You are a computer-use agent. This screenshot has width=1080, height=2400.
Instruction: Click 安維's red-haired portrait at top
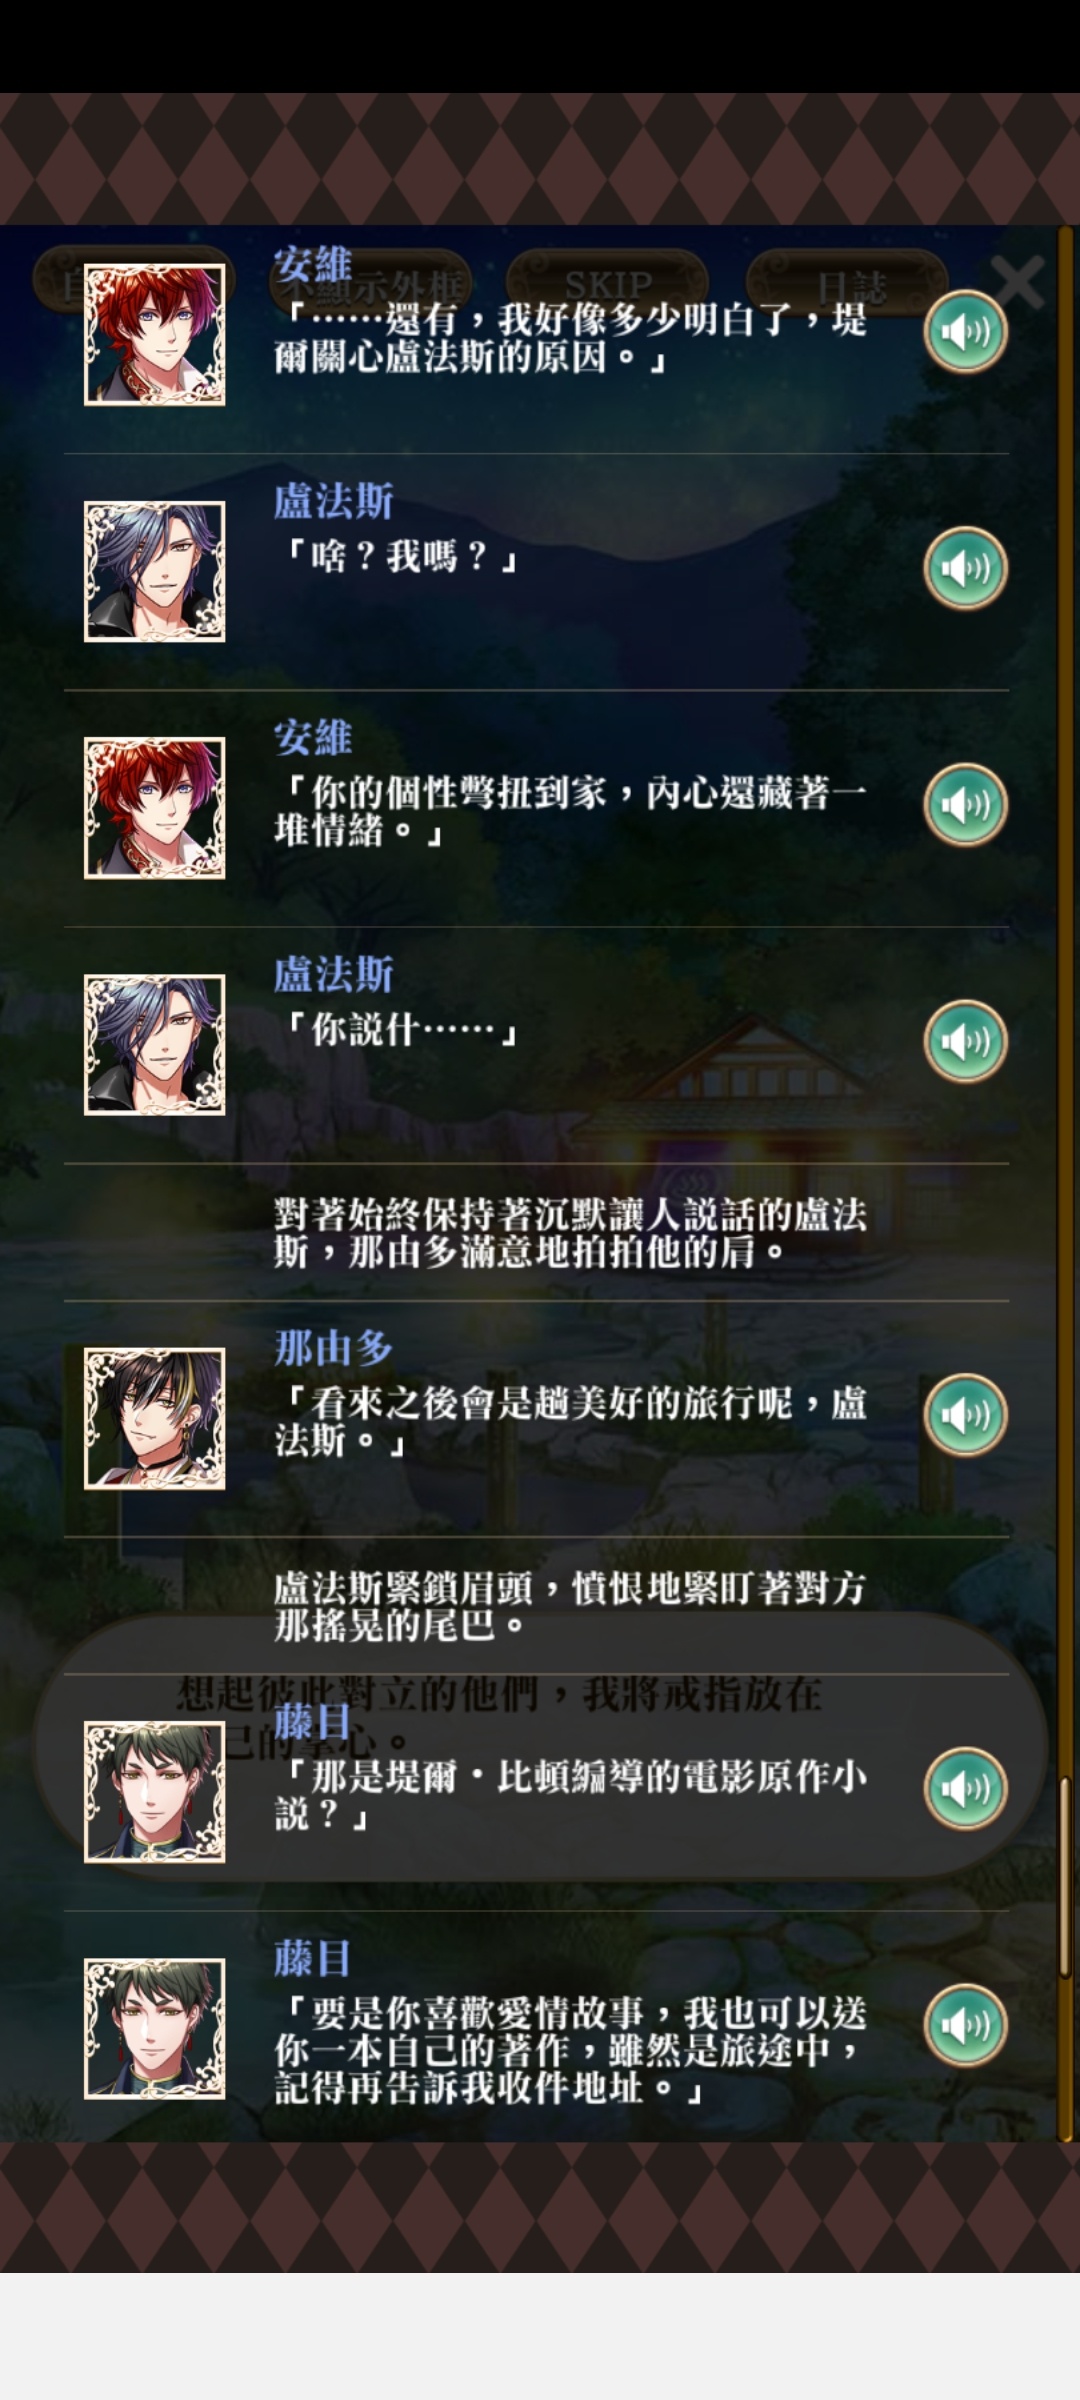(x=154, y=334)
